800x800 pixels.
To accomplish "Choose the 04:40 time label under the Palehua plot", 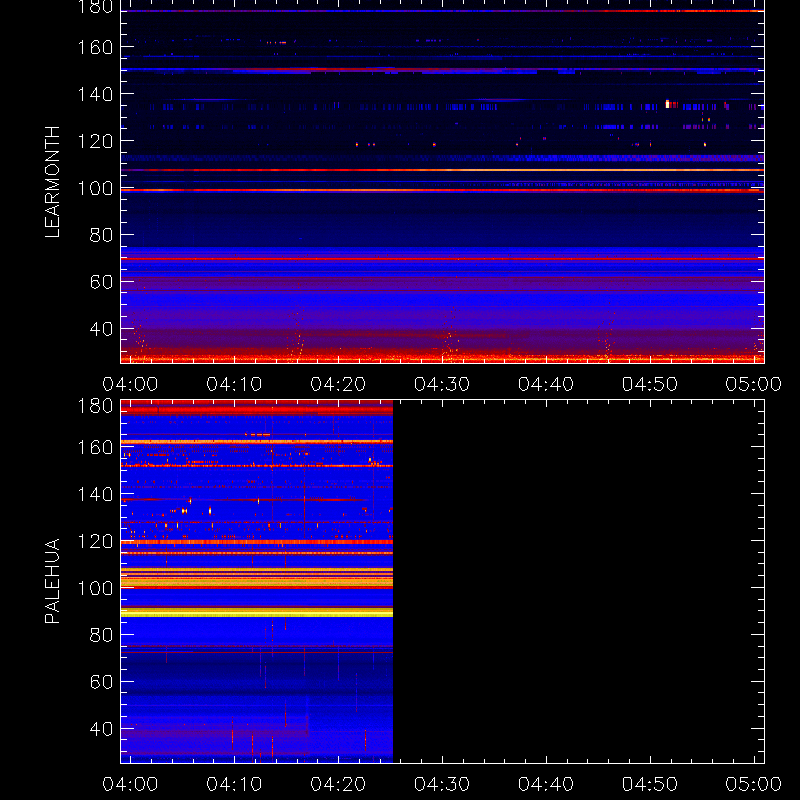I will pos(546,784).
